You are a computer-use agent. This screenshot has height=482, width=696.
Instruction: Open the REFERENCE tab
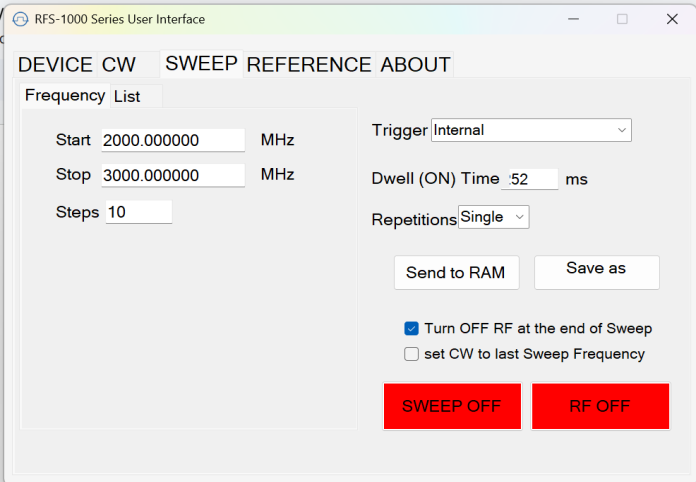309,65
